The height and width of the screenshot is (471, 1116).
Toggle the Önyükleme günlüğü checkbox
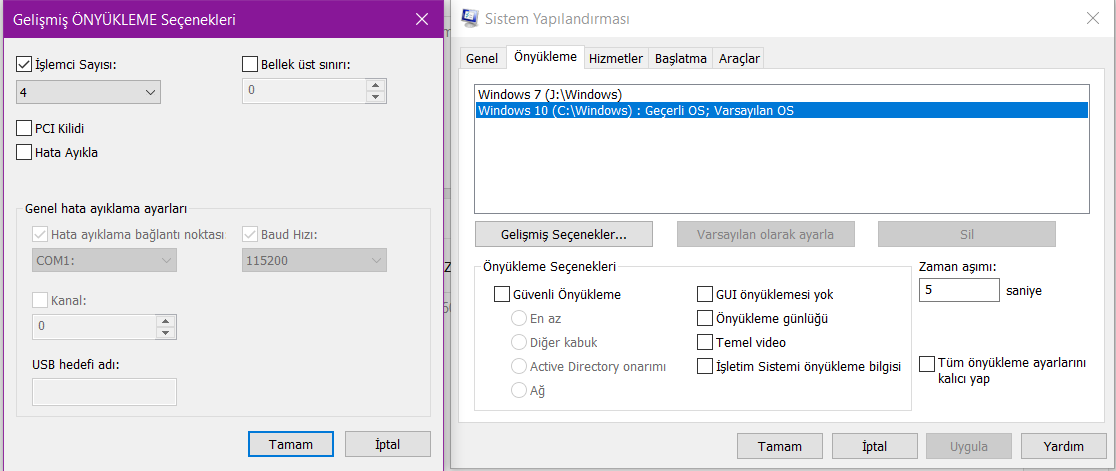point(704,319)
